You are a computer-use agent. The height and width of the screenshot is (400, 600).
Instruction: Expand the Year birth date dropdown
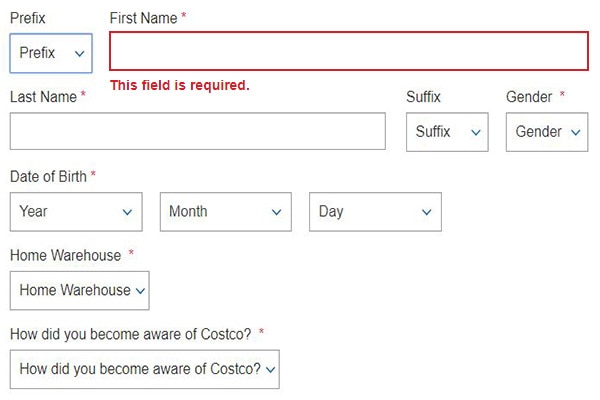point(76,212)
